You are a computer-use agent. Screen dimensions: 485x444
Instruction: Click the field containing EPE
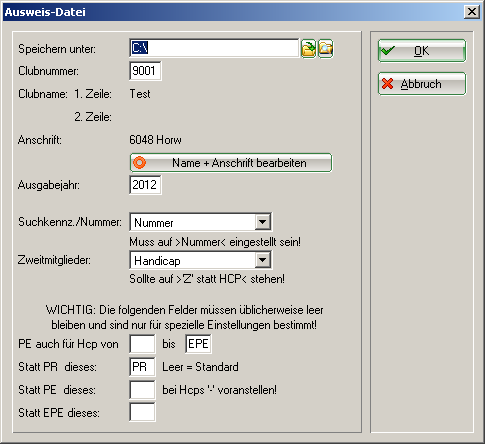(198, 344)
